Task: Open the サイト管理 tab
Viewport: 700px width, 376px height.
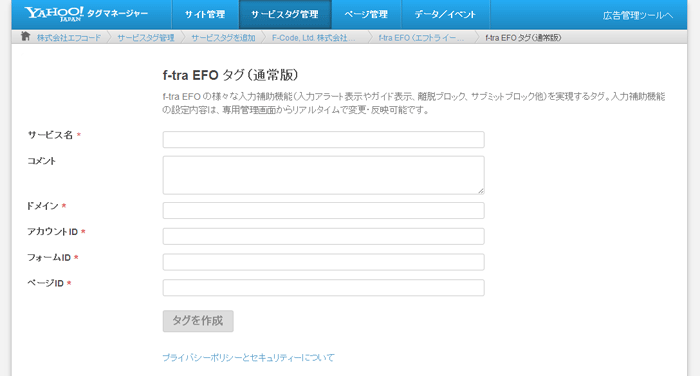Action: (205, 14)
